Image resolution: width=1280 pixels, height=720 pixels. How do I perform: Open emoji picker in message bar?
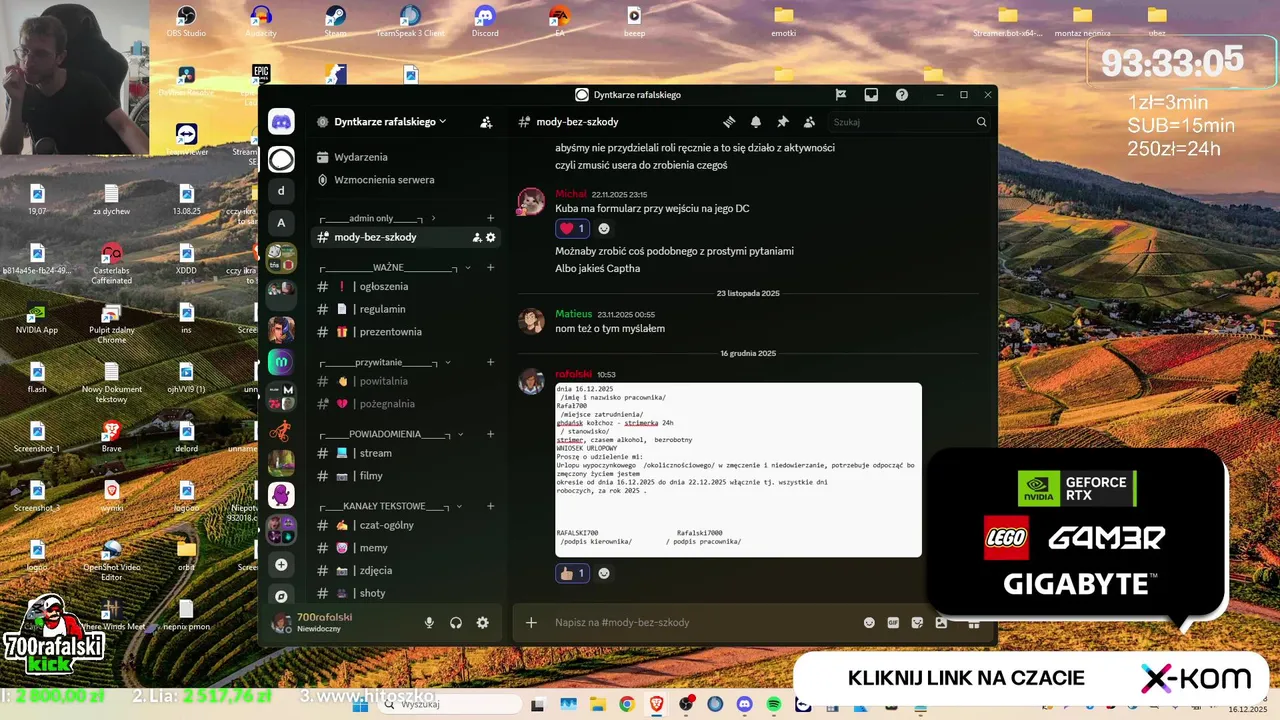[869, 622]
